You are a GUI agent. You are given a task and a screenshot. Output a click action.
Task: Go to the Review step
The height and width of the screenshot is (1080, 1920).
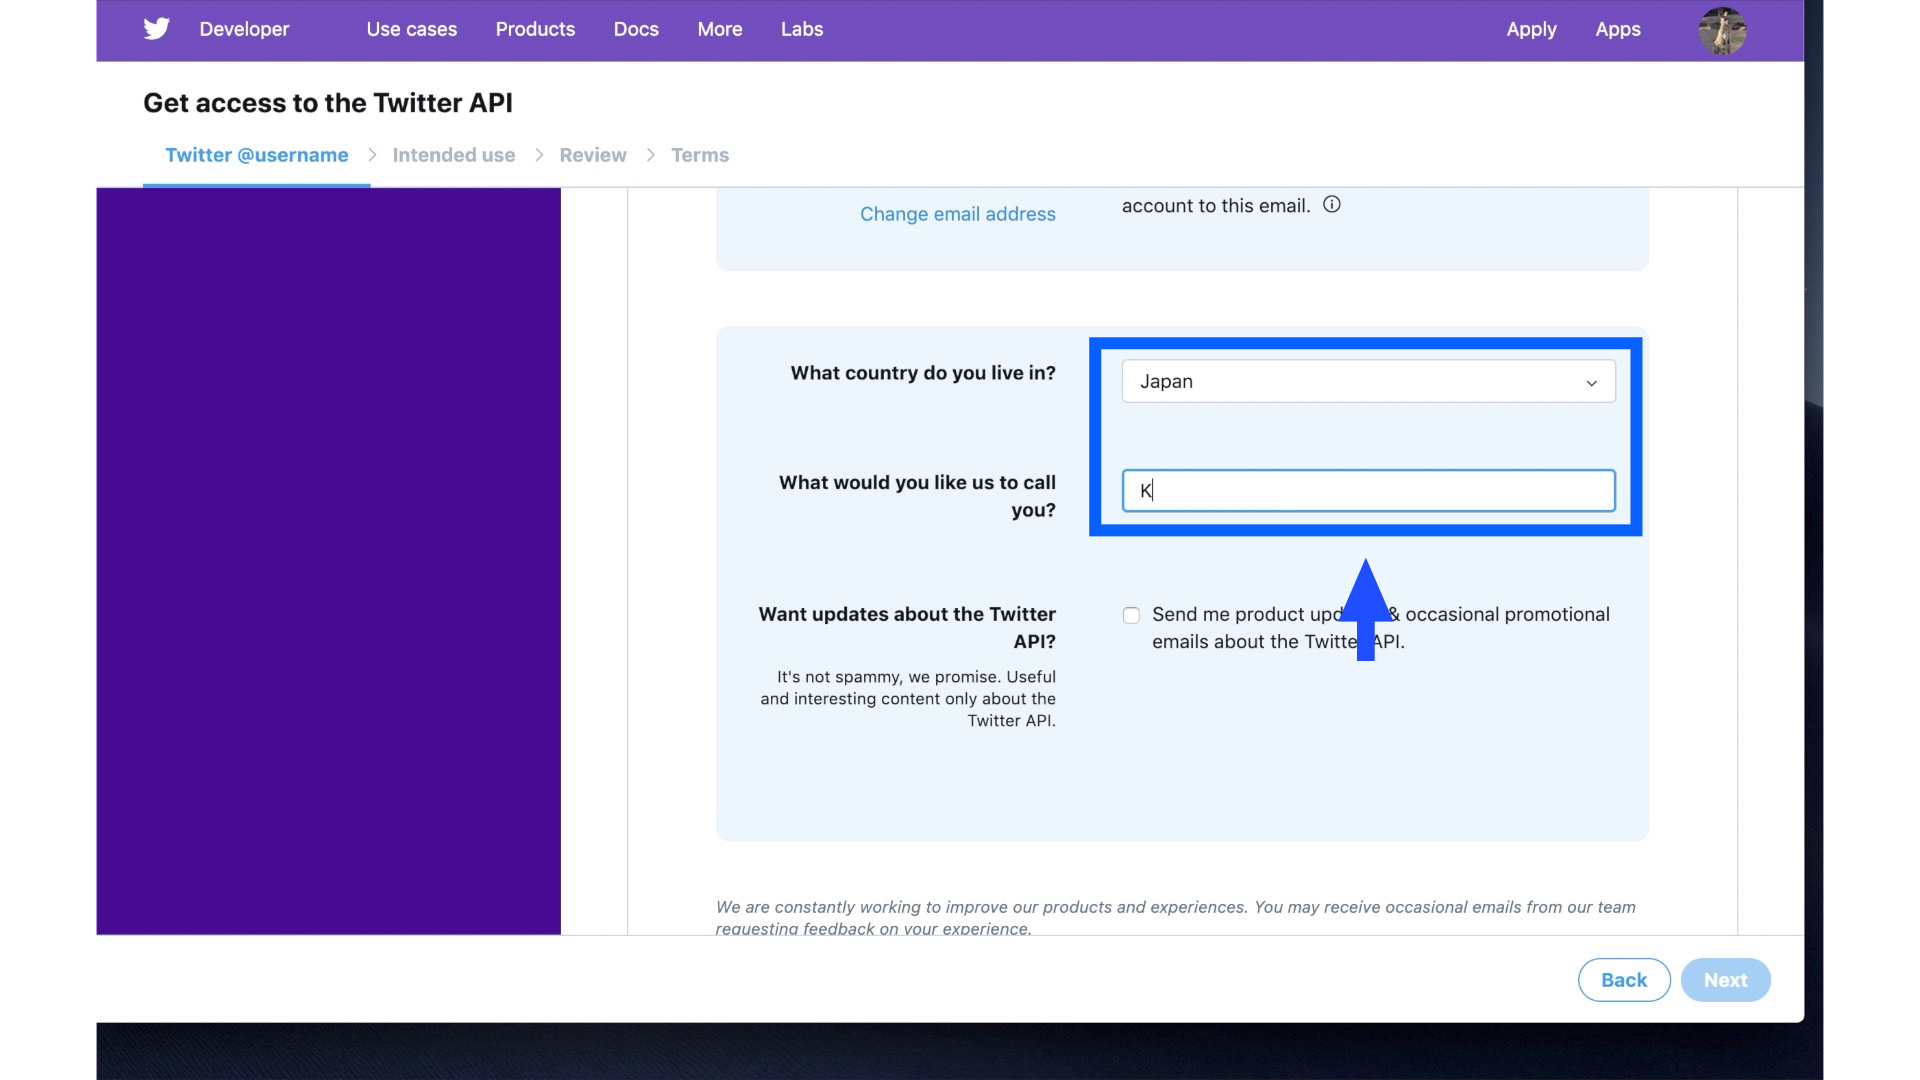[593, 155]
